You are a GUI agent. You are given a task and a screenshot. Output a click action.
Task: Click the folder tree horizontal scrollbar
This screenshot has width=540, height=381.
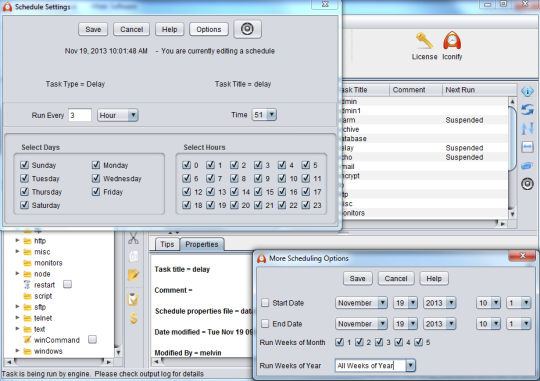coord(60,362)
